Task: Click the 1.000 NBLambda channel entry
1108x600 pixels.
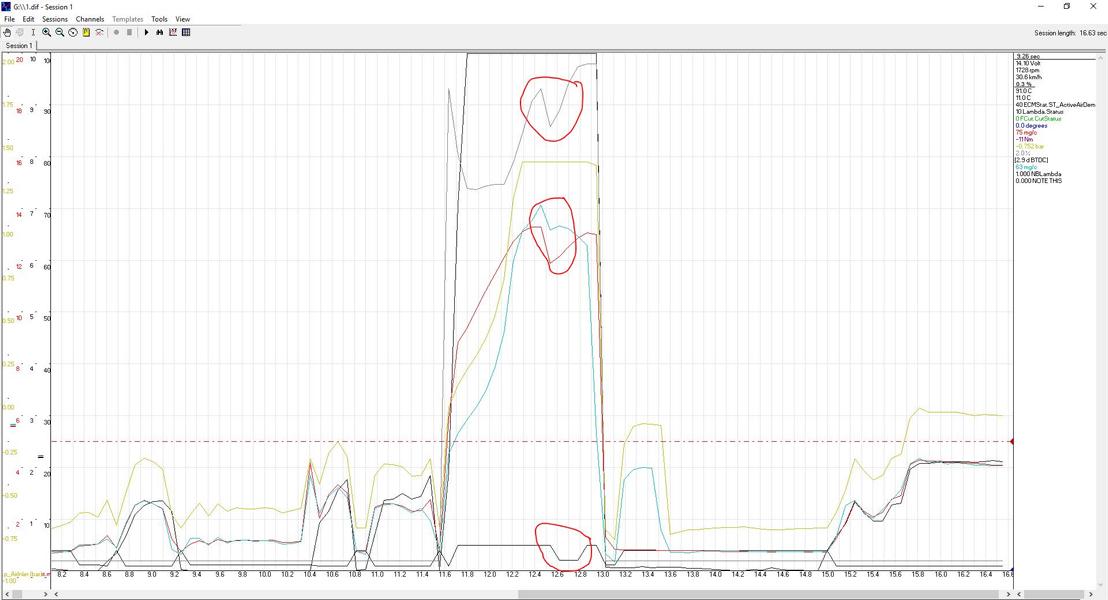Action: (x=1038, y=174)
